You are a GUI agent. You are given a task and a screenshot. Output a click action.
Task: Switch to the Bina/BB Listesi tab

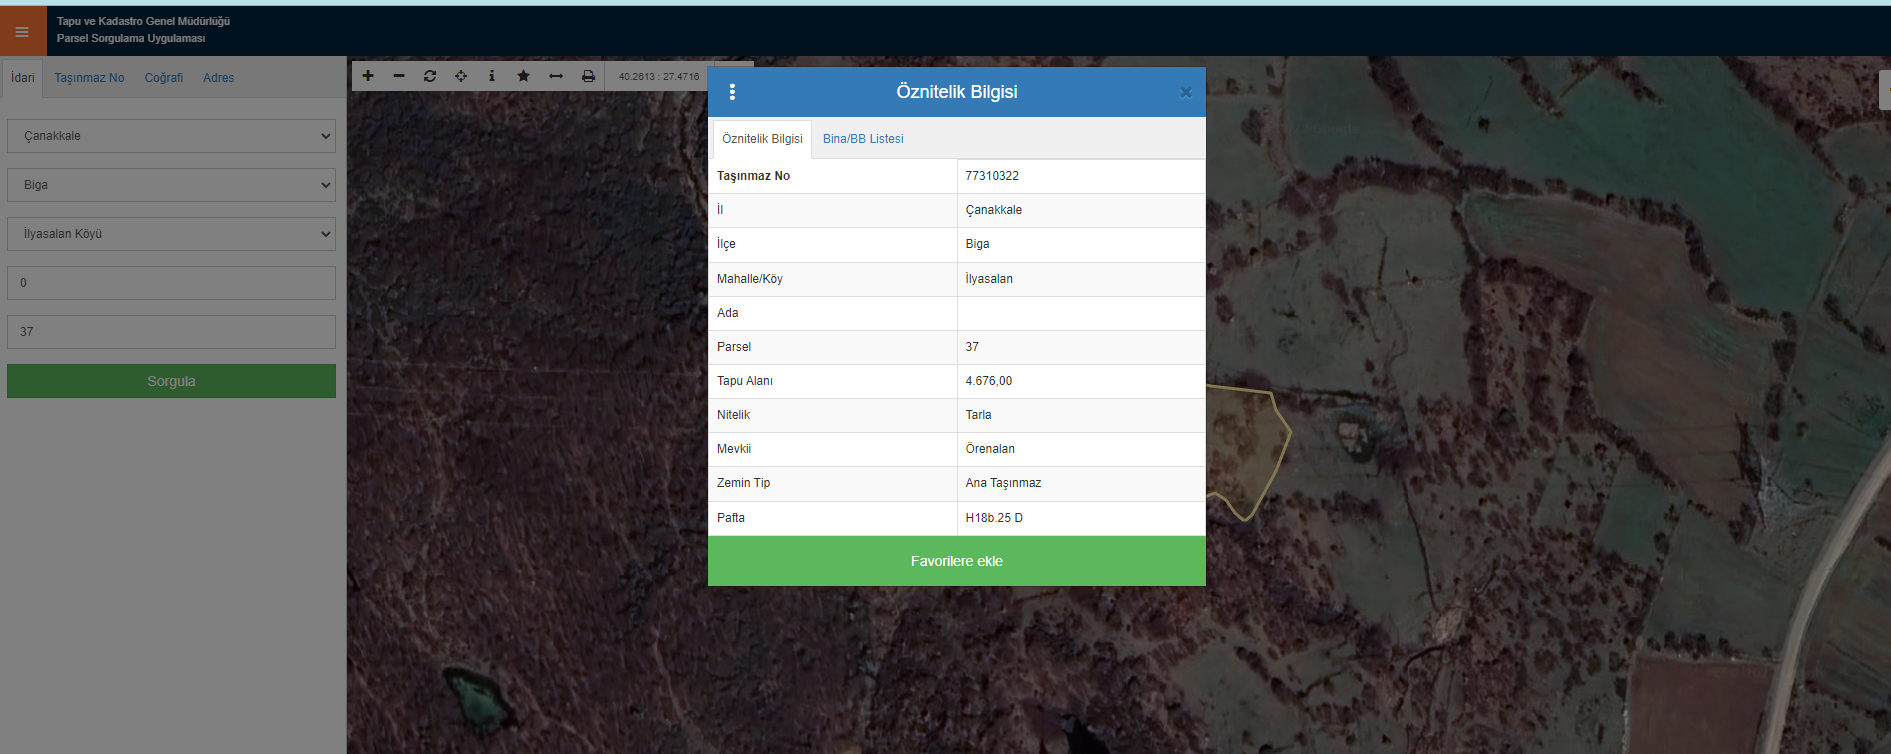click(863, 139)
